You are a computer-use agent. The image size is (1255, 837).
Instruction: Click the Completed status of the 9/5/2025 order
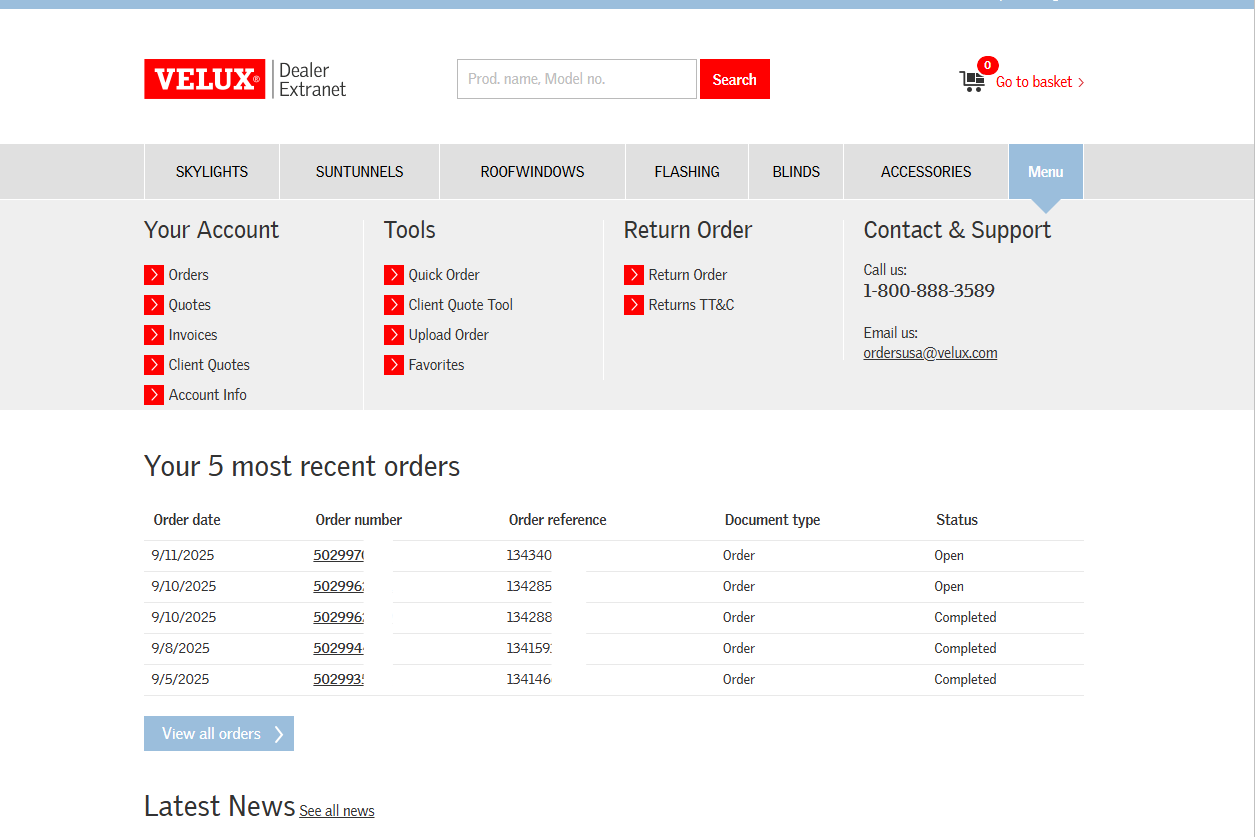pyautogui.click(x=965, y=679)
